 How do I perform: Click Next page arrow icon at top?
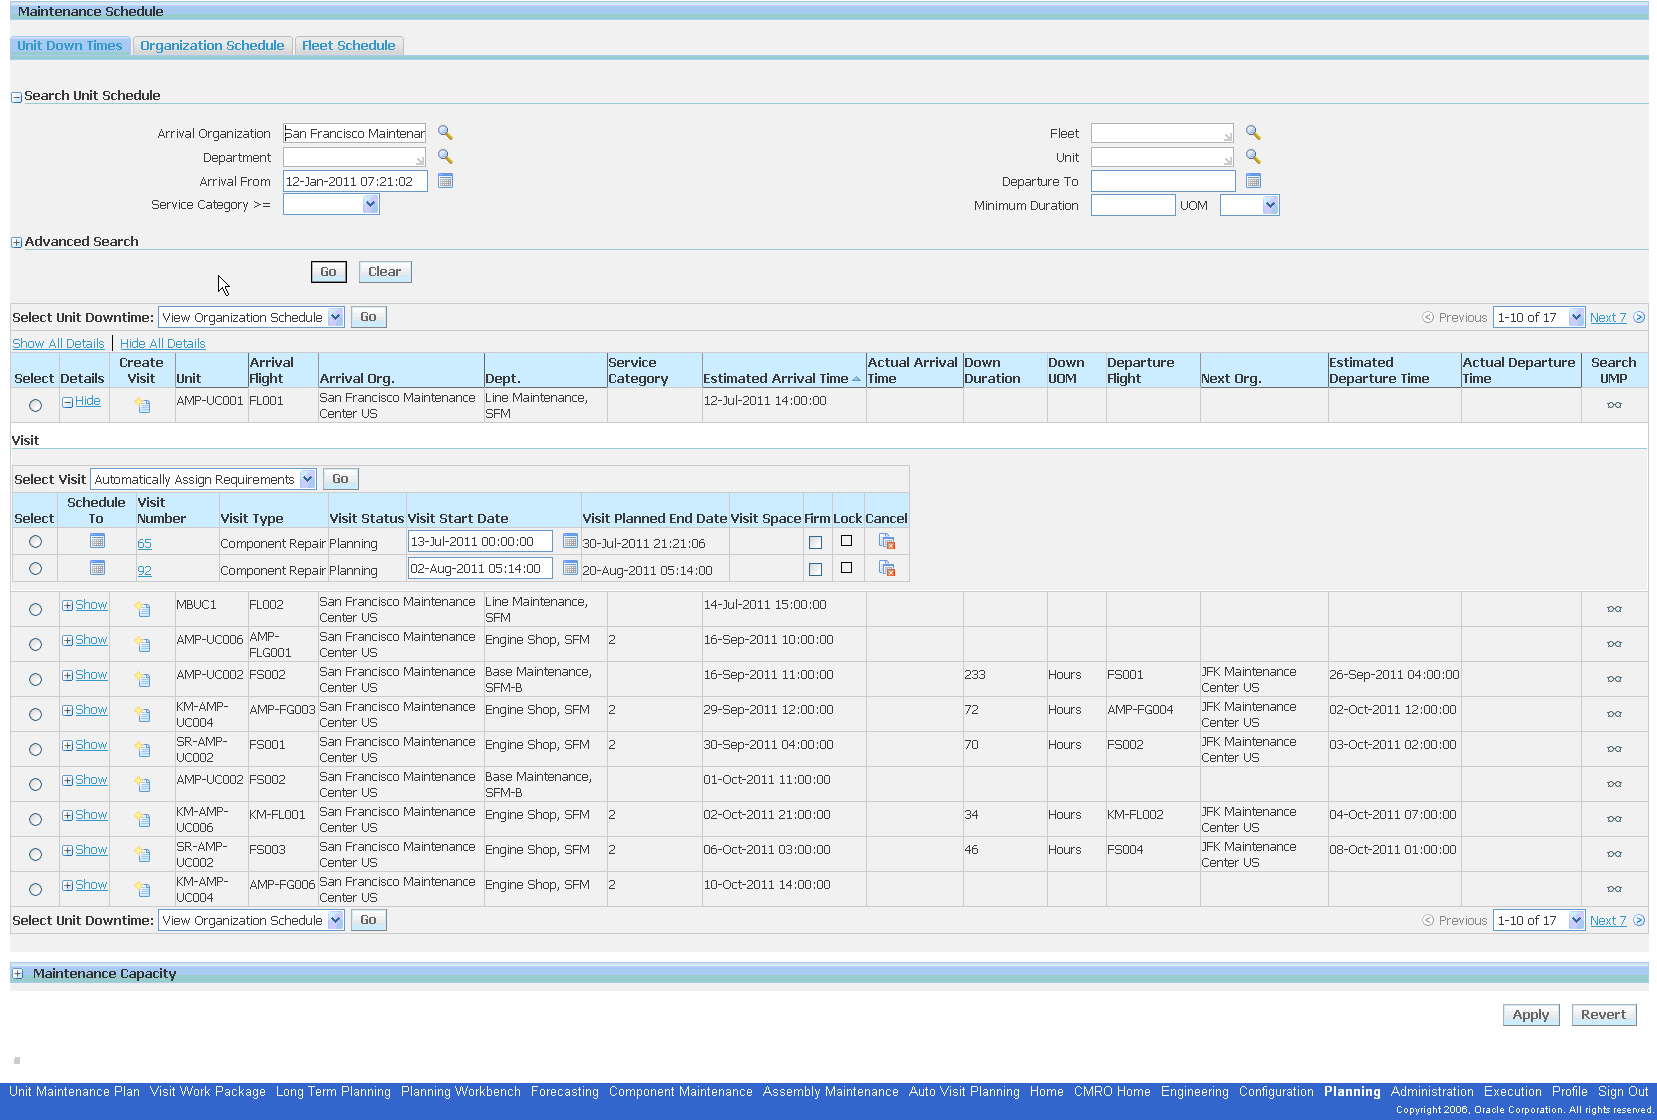coord(1639,317)
